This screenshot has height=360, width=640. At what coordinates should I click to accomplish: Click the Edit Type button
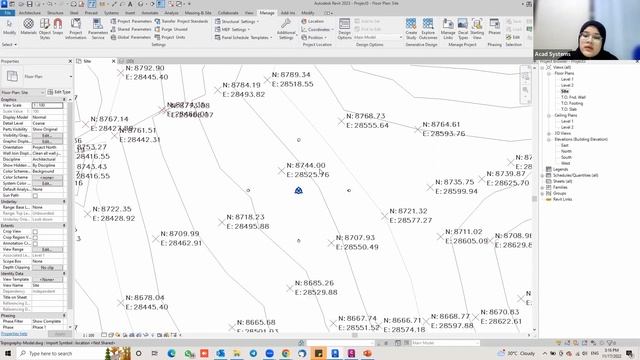(60, 92)
